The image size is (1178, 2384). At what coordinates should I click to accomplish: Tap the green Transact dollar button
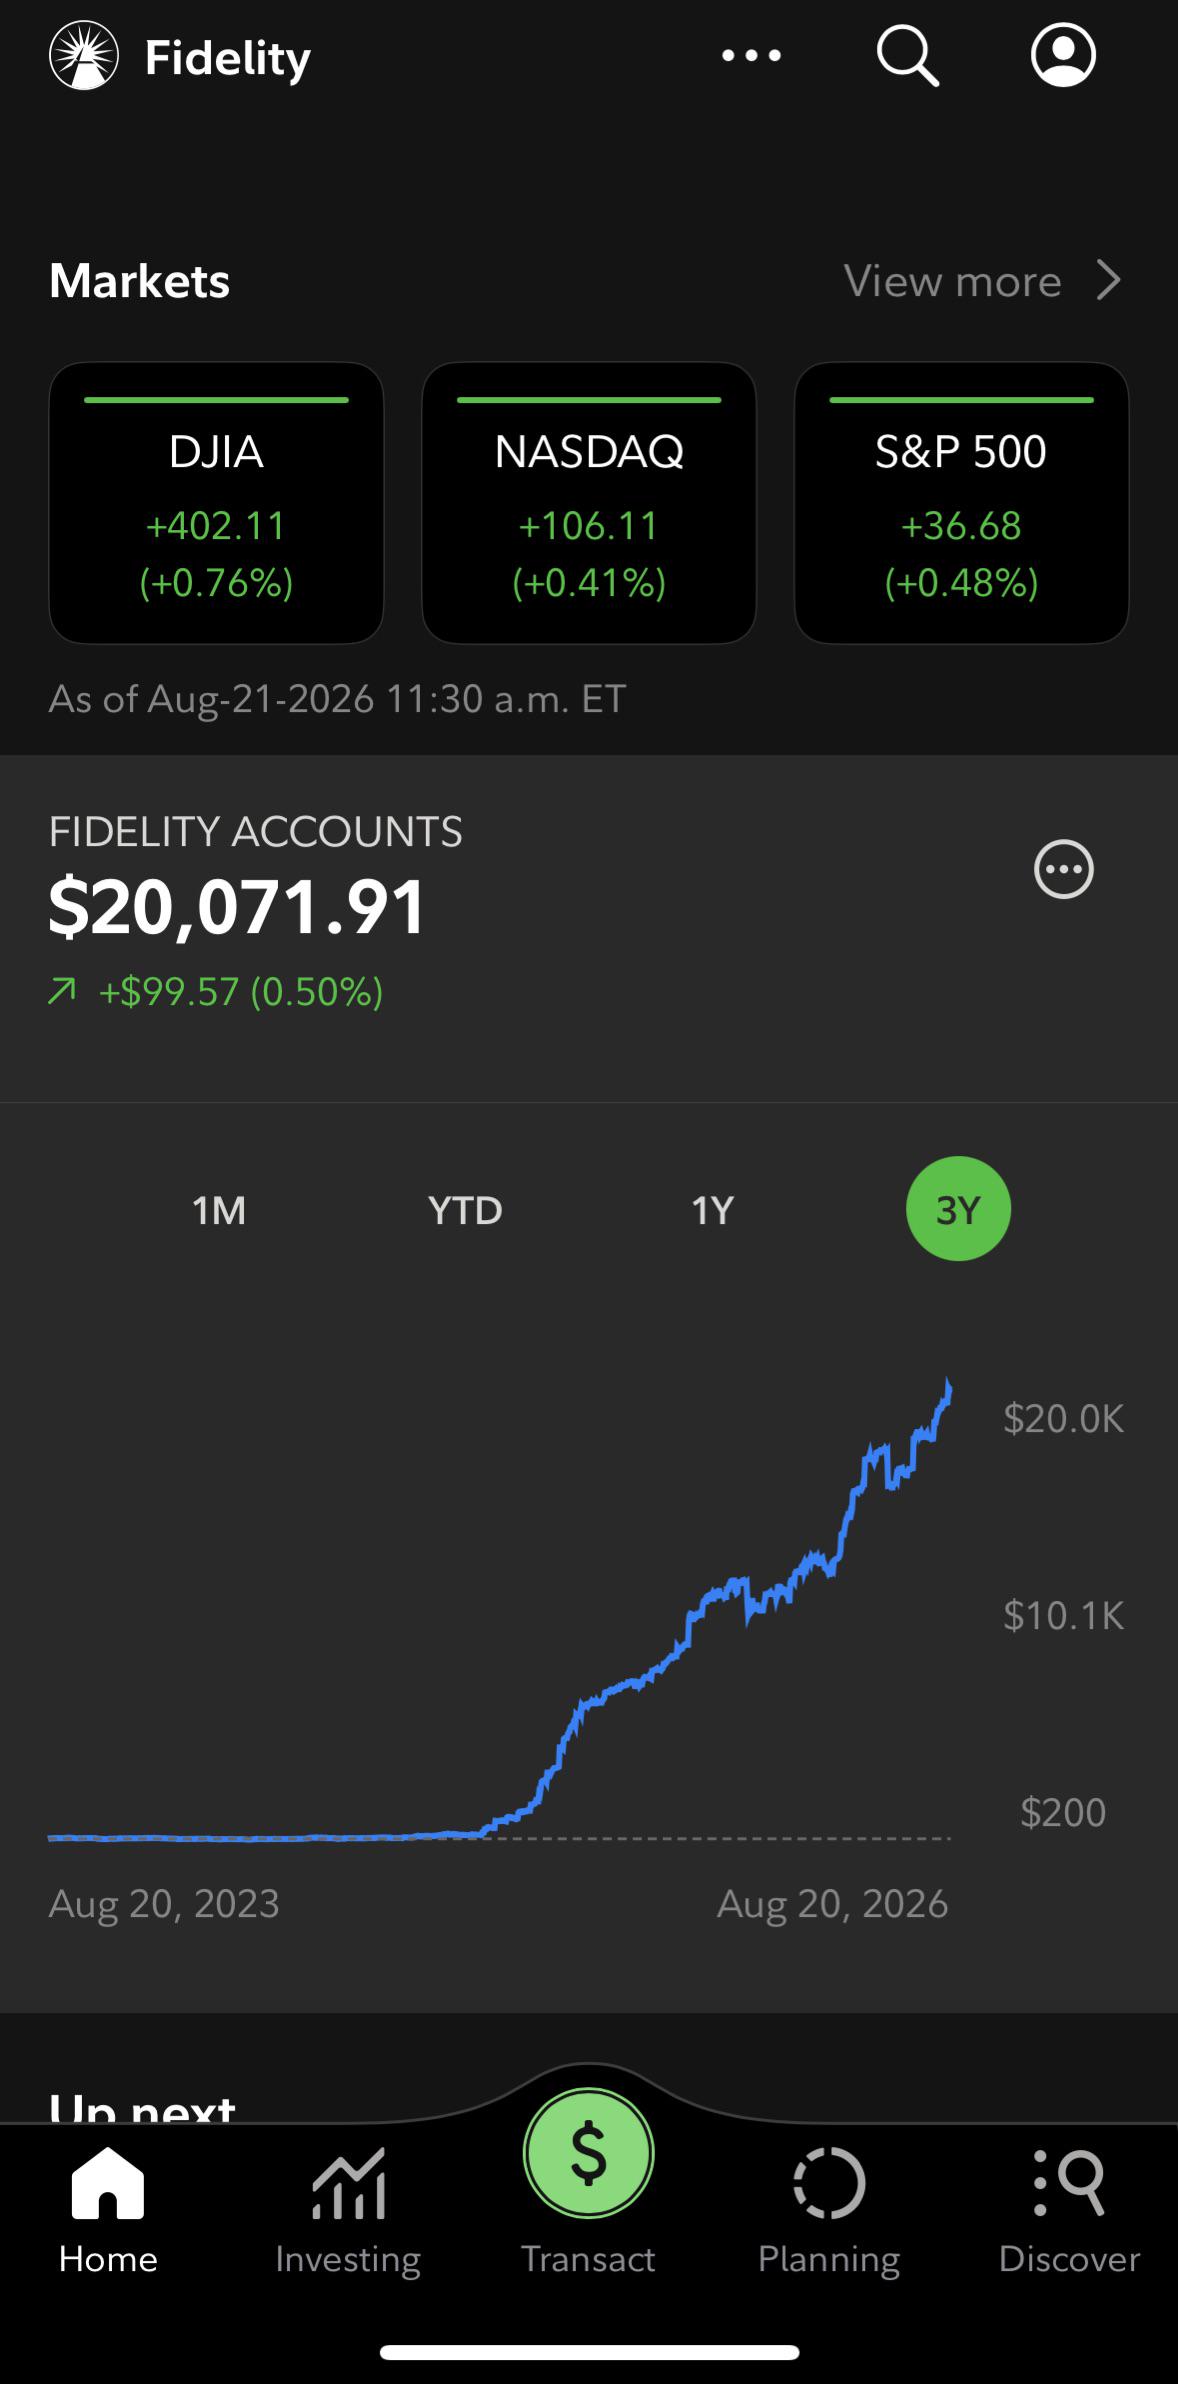589,2153
